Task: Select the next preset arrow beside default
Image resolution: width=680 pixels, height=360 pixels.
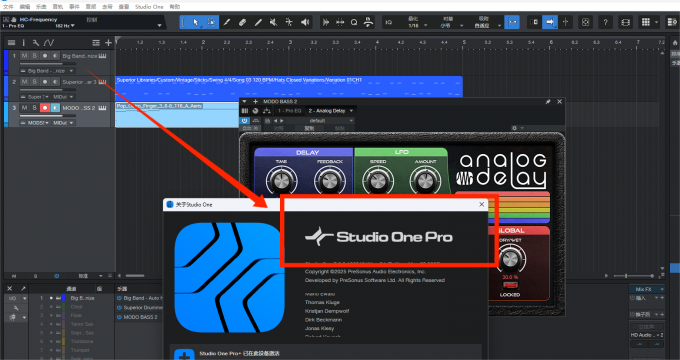Action: 282,121
